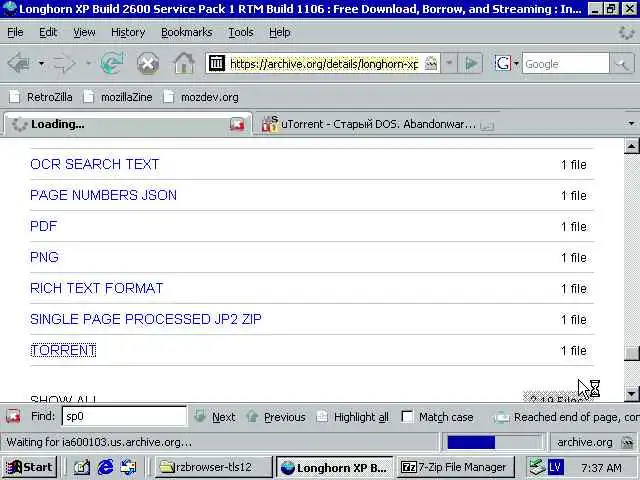Open the Windows Start button

[29, 467]
